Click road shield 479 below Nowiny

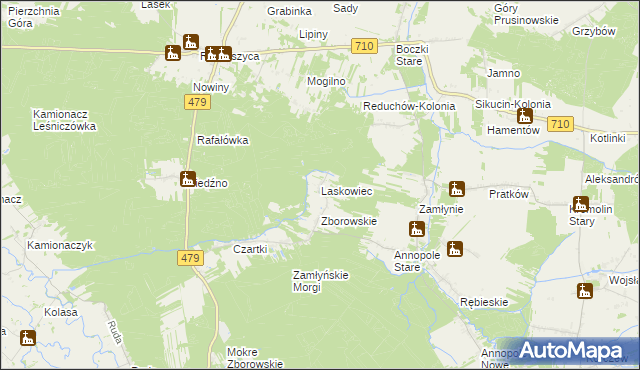tap(198, 102)
